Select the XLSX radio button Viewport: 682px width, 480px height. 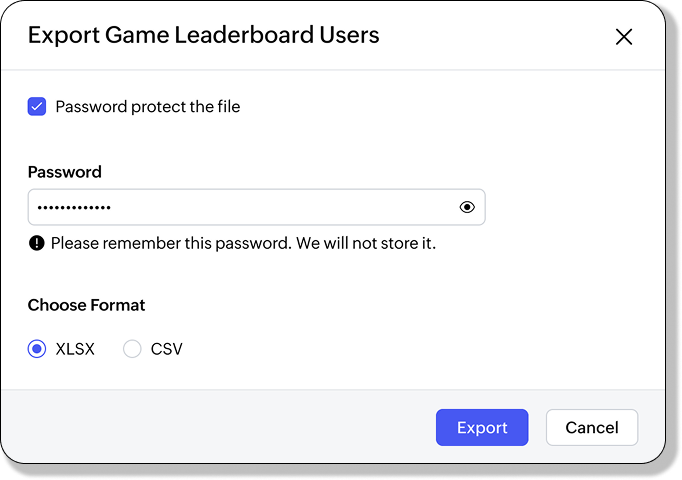pos(37,349)
